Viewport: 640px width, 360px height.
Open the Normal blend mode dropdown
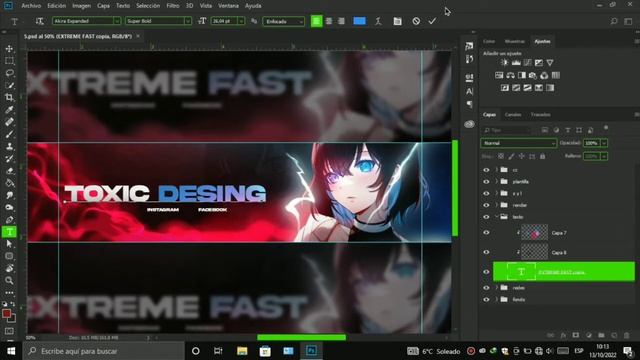tap(518, 143)
